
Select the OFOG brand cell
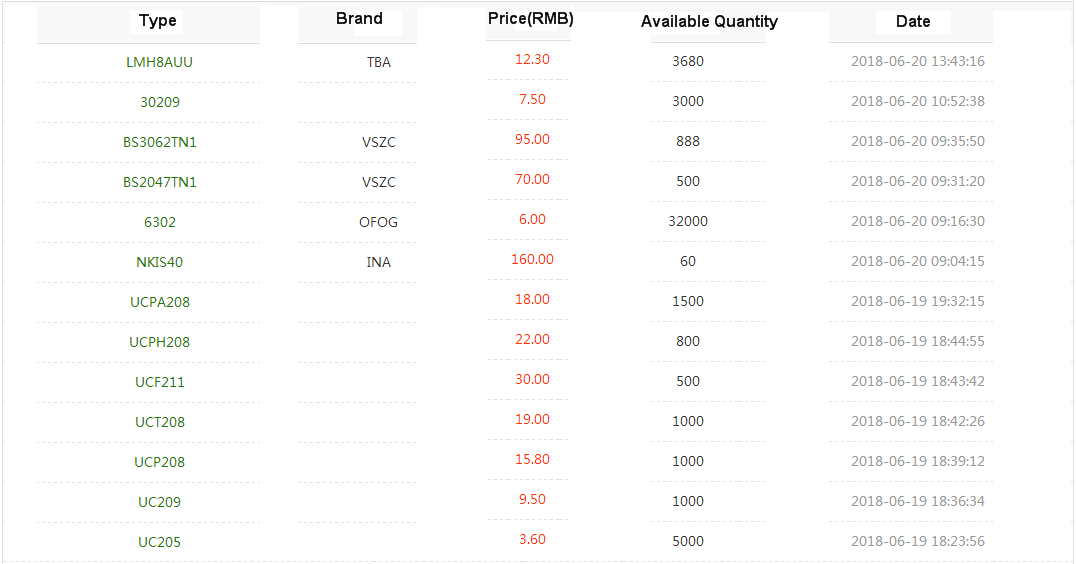click(x=378, y=222)
